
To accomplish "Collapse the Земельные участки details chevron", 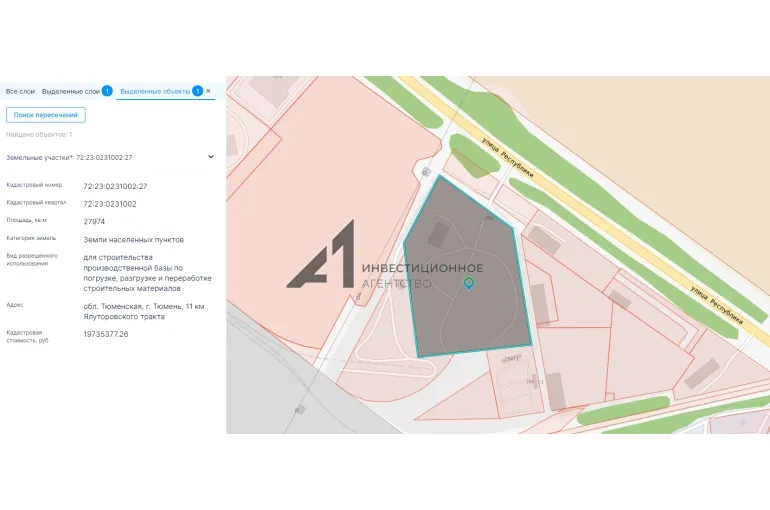I will pos(210,156).
